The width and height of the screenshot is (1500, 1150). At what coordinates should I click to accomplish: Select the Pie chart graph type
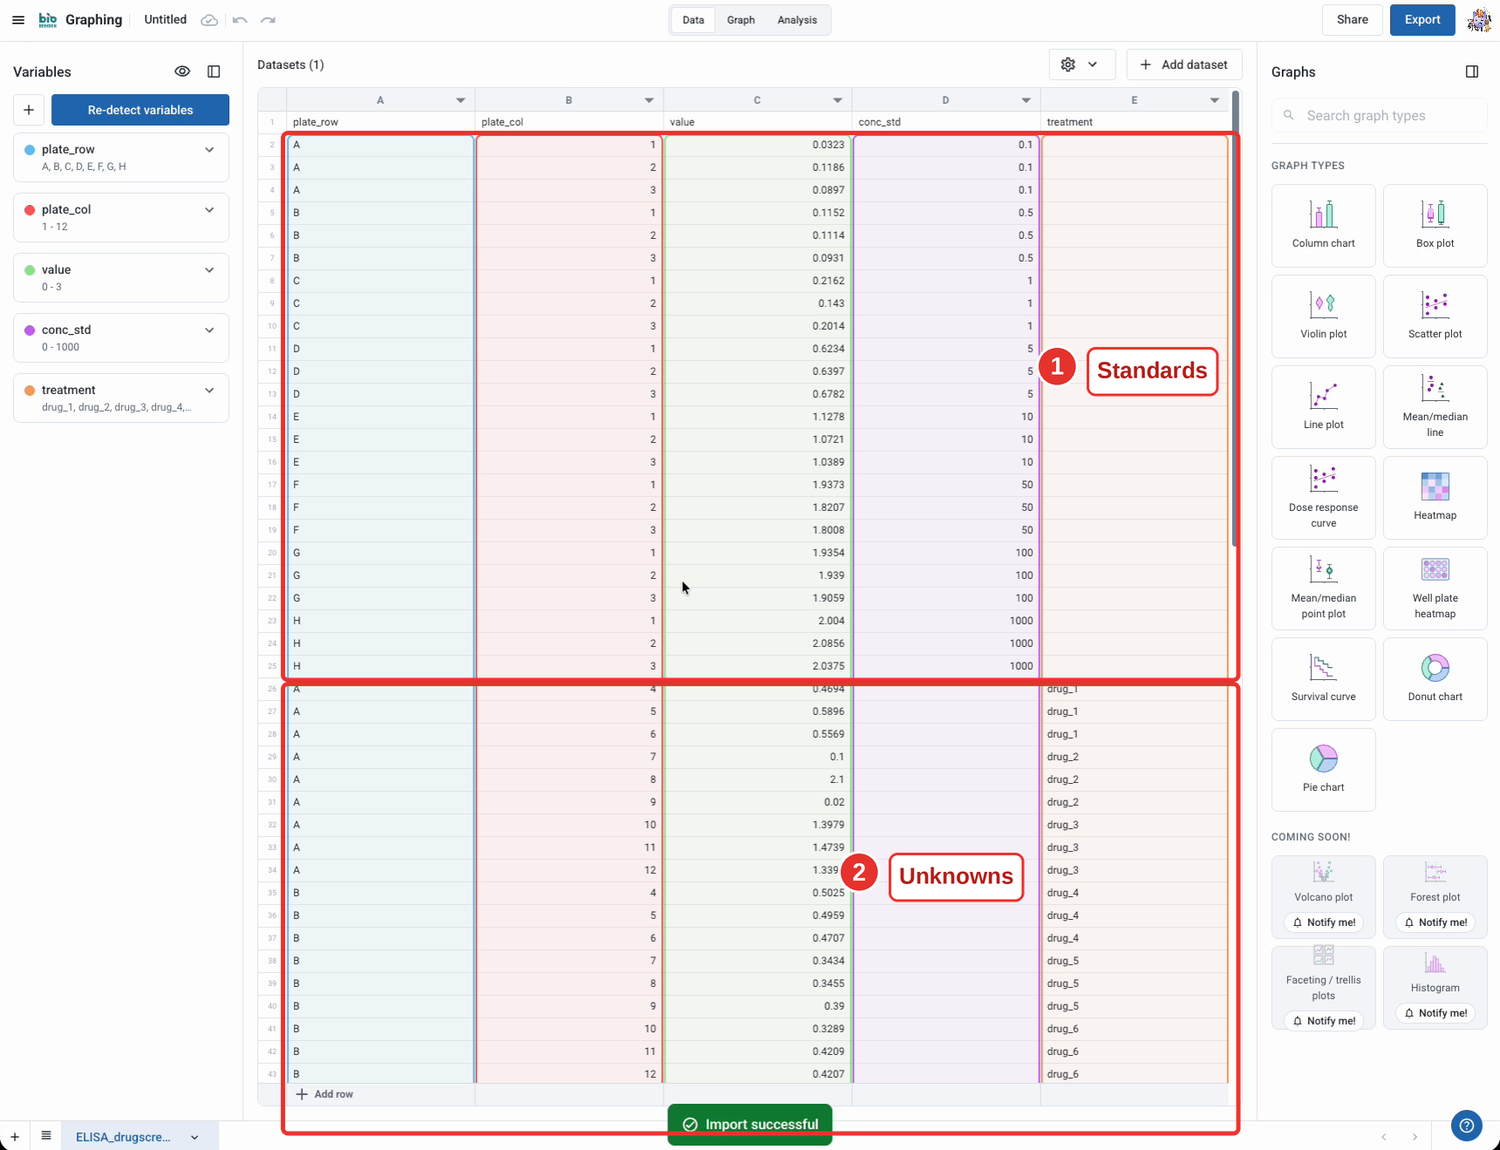(x=1323, y=770)
